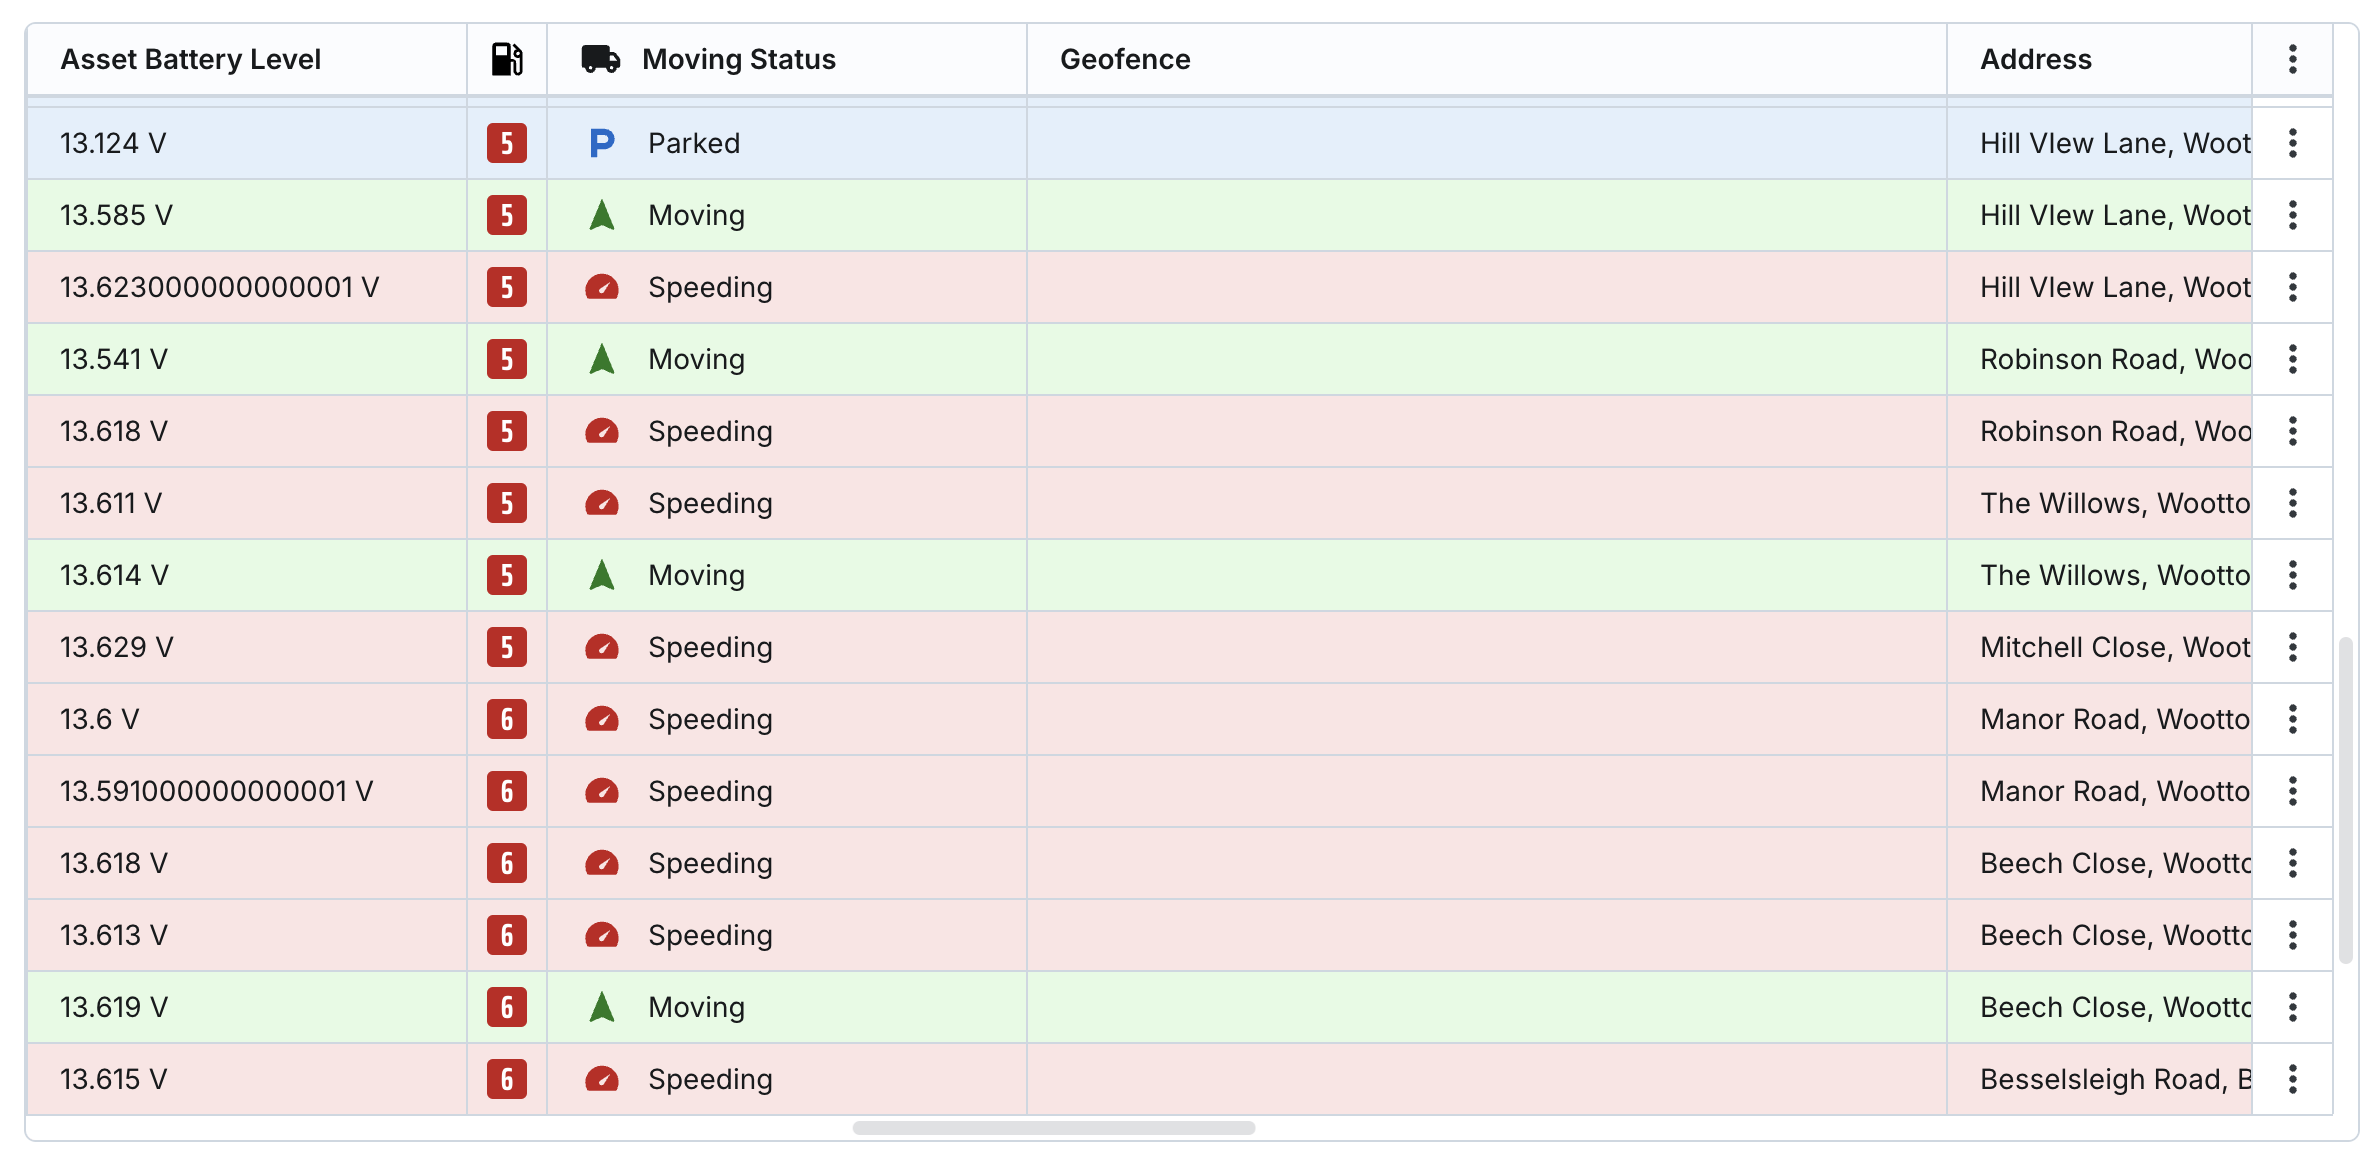Click red 6 badge in 13.6 V row

point(507,719)
